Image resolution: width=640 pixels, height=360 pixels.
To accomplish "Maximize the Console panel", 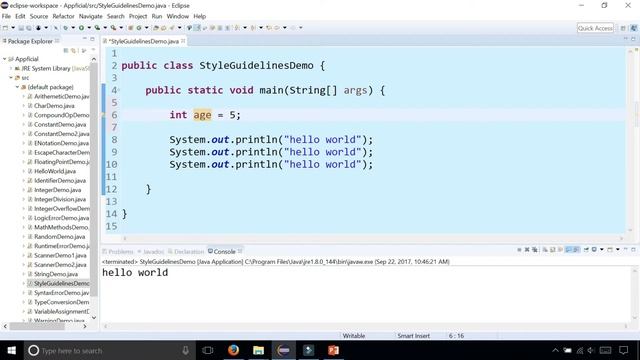I will click(633, 249).
